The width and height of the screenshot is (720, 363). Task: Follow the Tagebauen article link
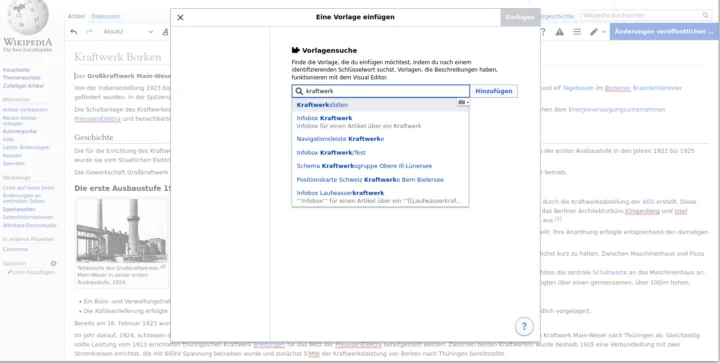(578, 88)
